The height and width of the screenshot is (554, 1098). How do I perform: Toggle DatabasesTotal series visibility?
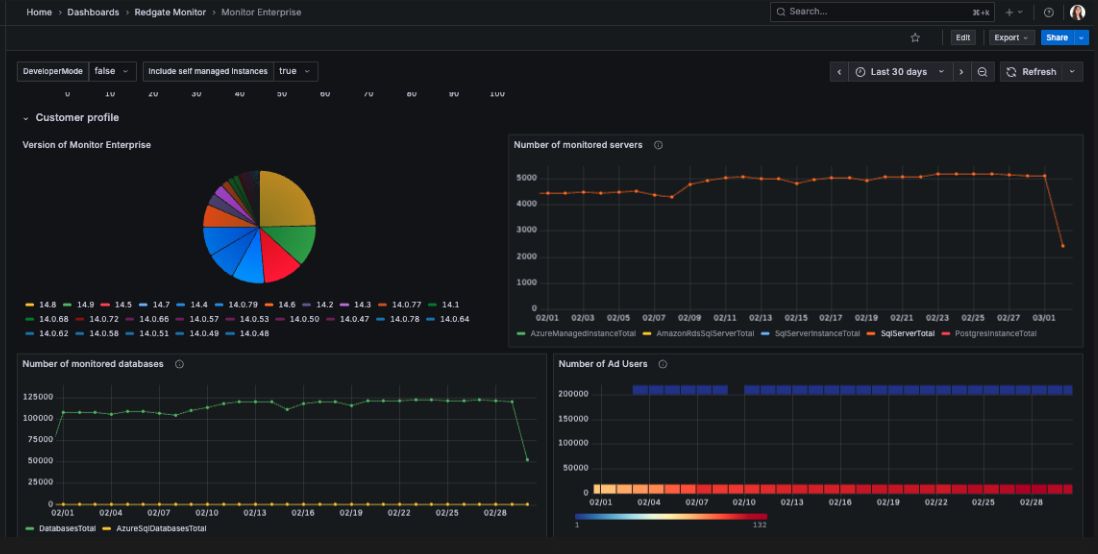coord(65,528)
